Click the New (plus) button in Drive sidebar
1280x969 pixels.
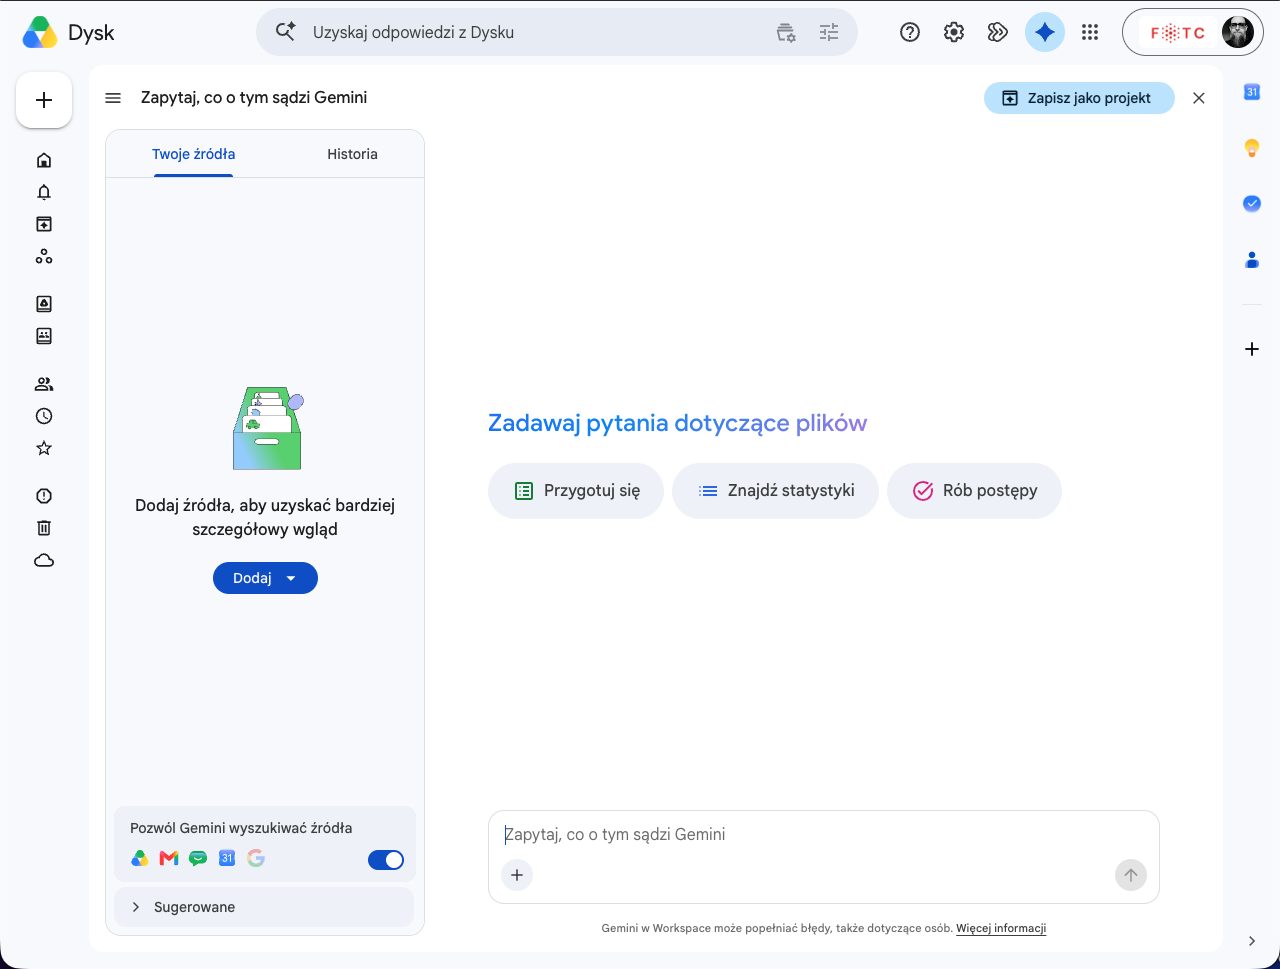pyautogui.click(x=44, y=100)
